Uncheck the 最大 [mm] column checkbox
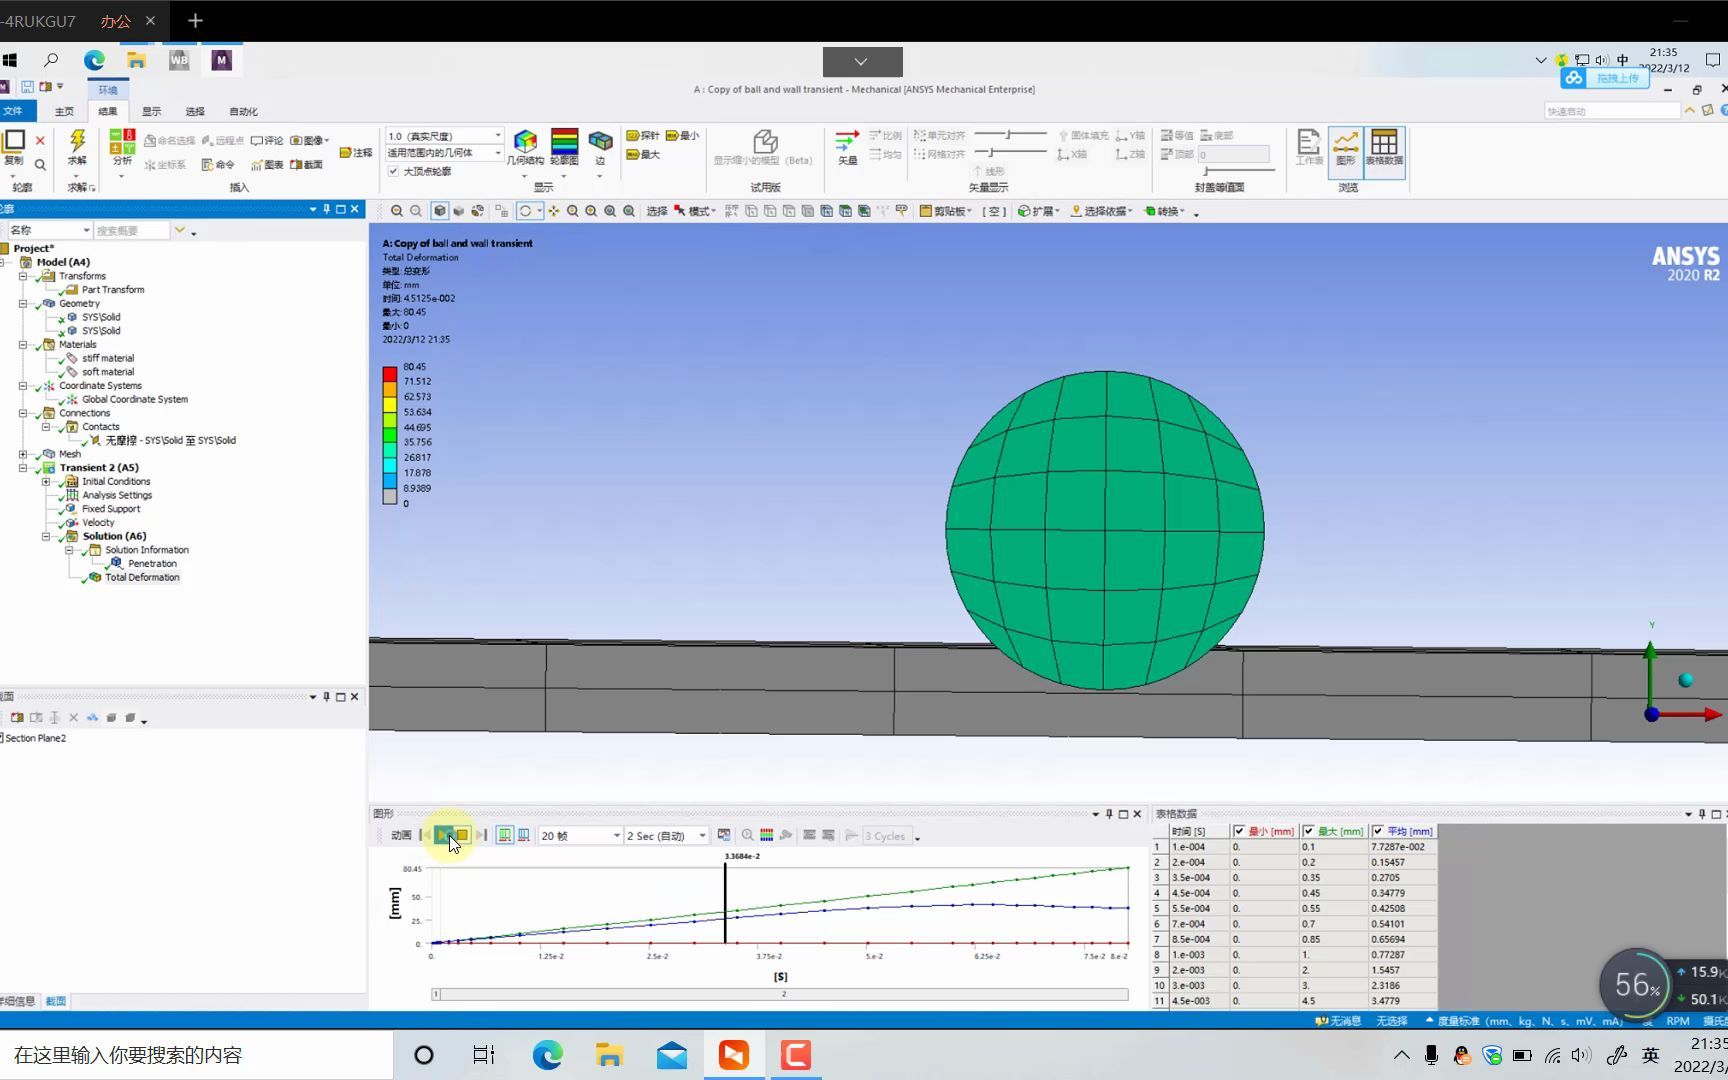 point(1308,831)
